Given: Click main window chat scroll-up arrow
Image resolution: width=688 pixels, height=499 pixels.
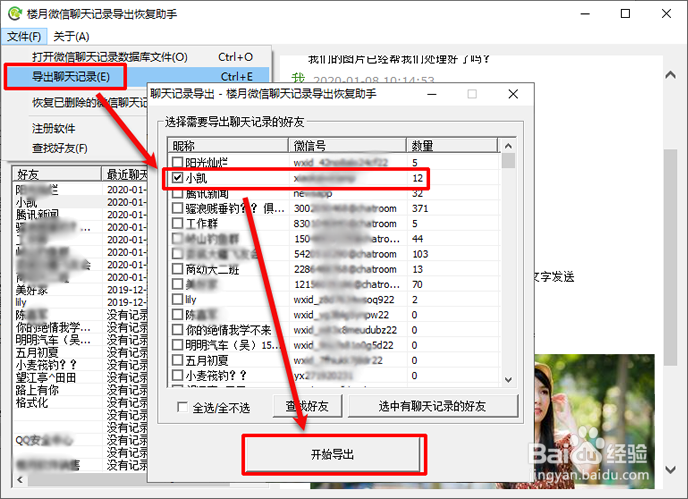Looking at the screenshot, I should 670,75.
